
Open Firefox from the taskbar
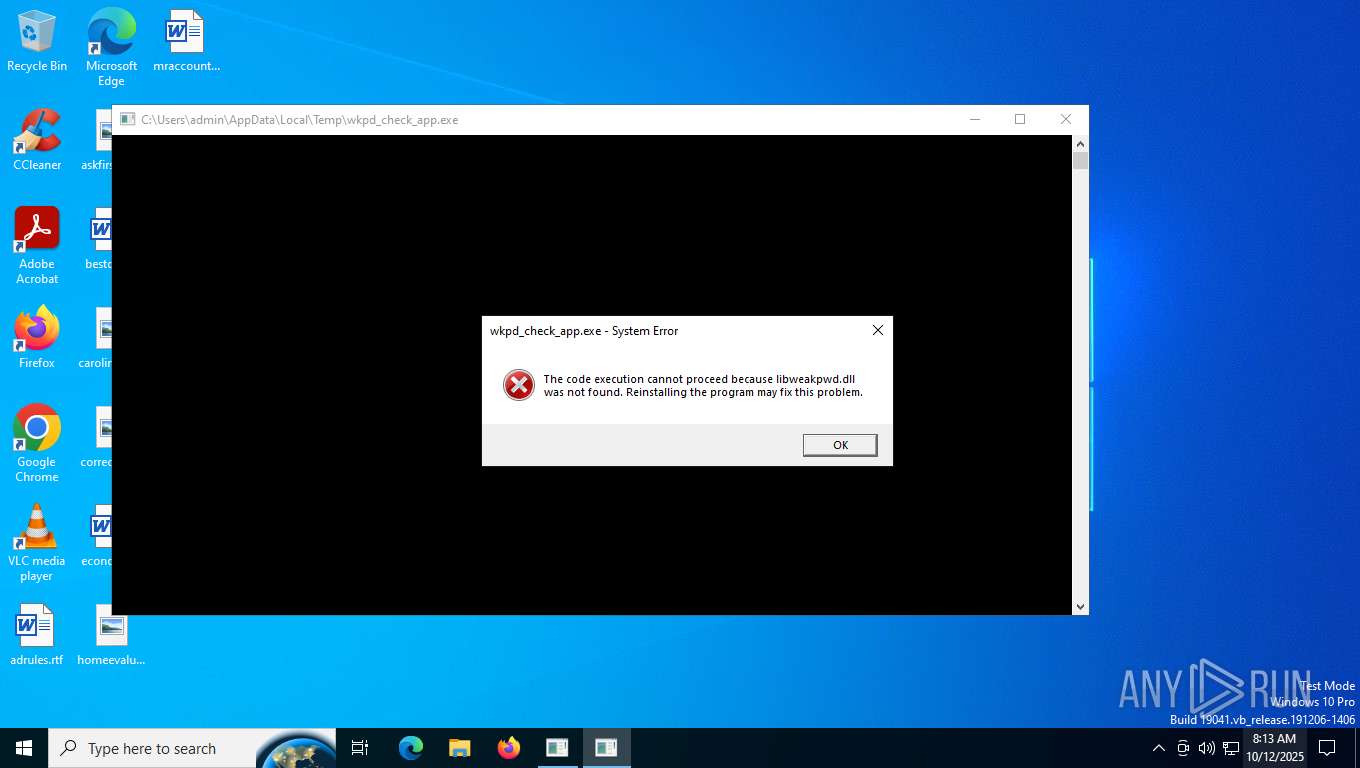coord(508,748)
